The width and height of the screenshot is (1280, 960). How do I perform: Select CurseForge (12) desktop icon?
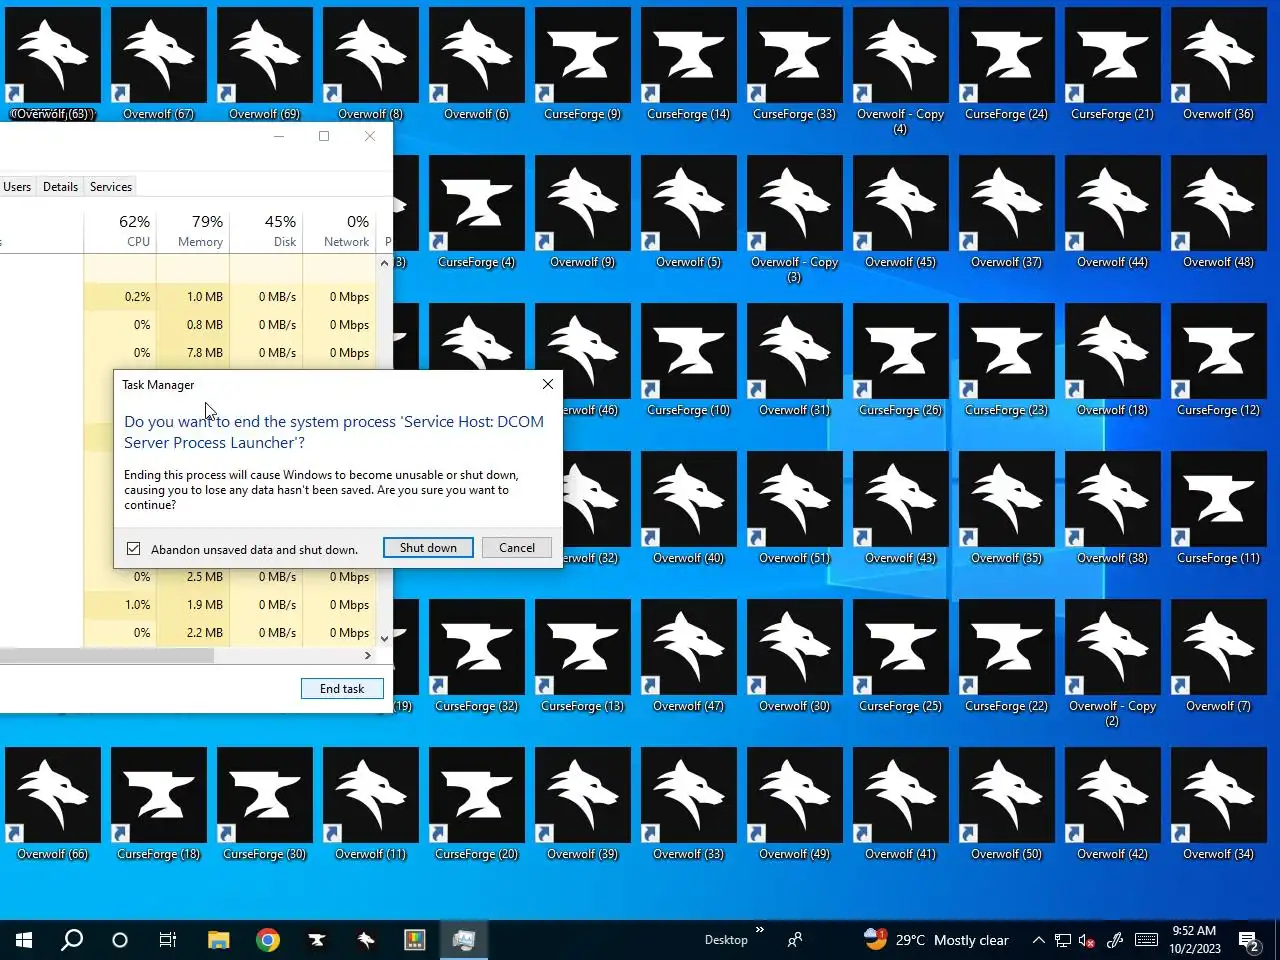[x=1219, y=361]
